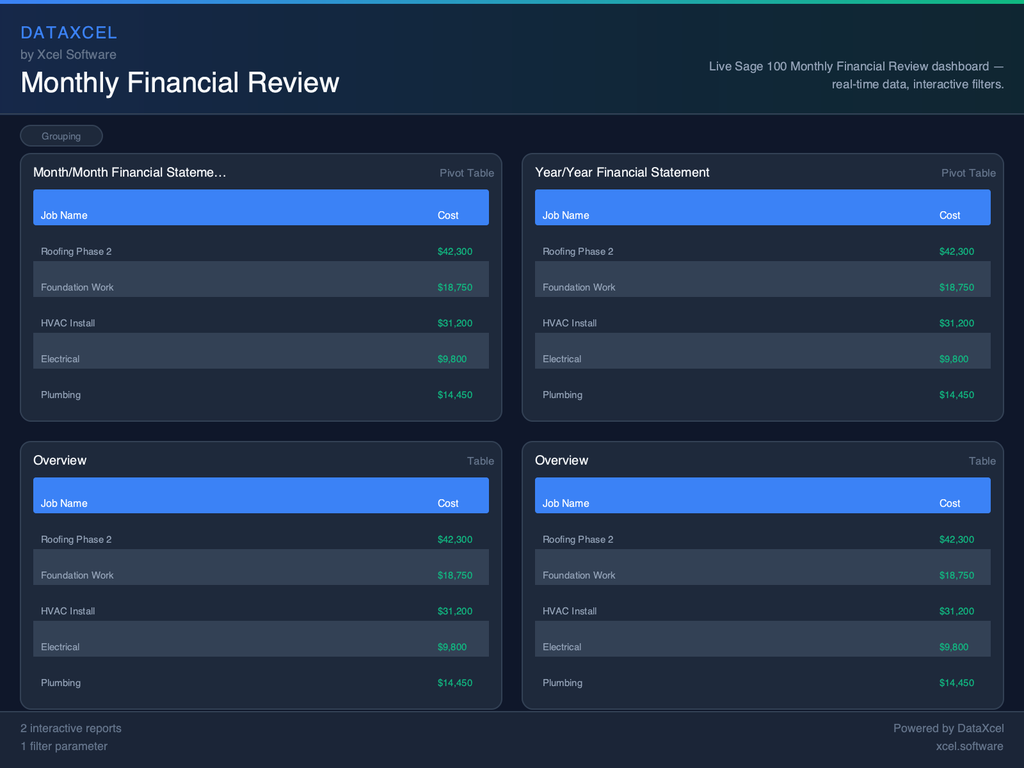Select Roofing Phase 2 row in Month/Month table
This screenshot has width=1024, height=768.
(x=260, y=251)
